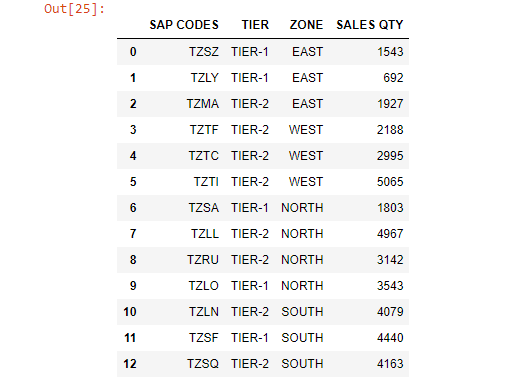The image size is (520, 386).
Task: Select the 1803 value in row 6
Action: (x=390, y=208)
